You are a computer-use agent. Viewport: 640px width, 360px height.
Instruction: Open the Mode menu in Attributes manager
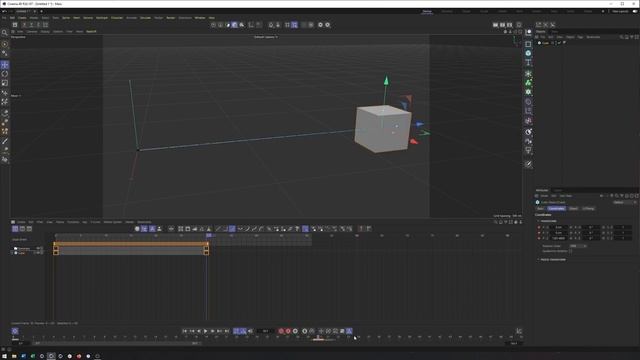(x=544, y=196)
